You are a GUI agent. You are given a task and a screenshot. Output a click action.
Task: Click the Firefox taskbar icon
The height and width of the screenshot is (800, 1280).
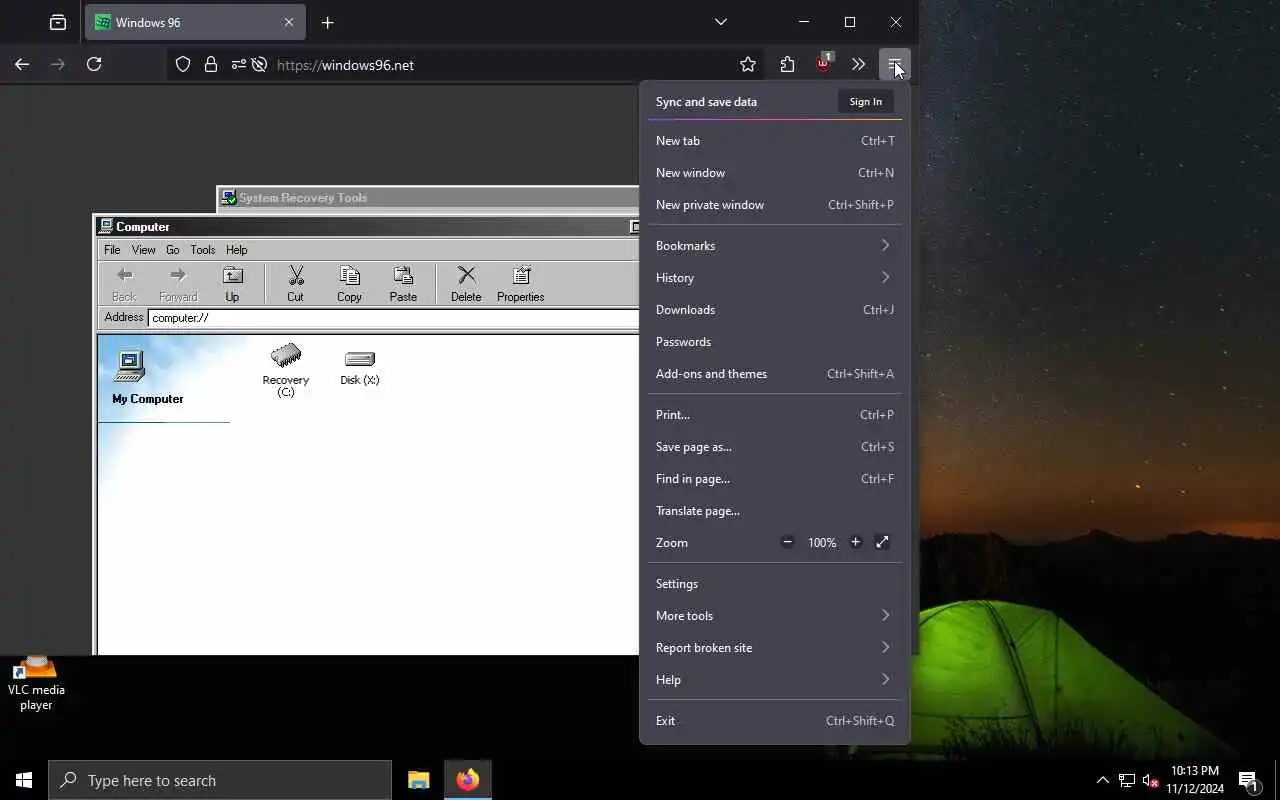click(x=467, y=780)
